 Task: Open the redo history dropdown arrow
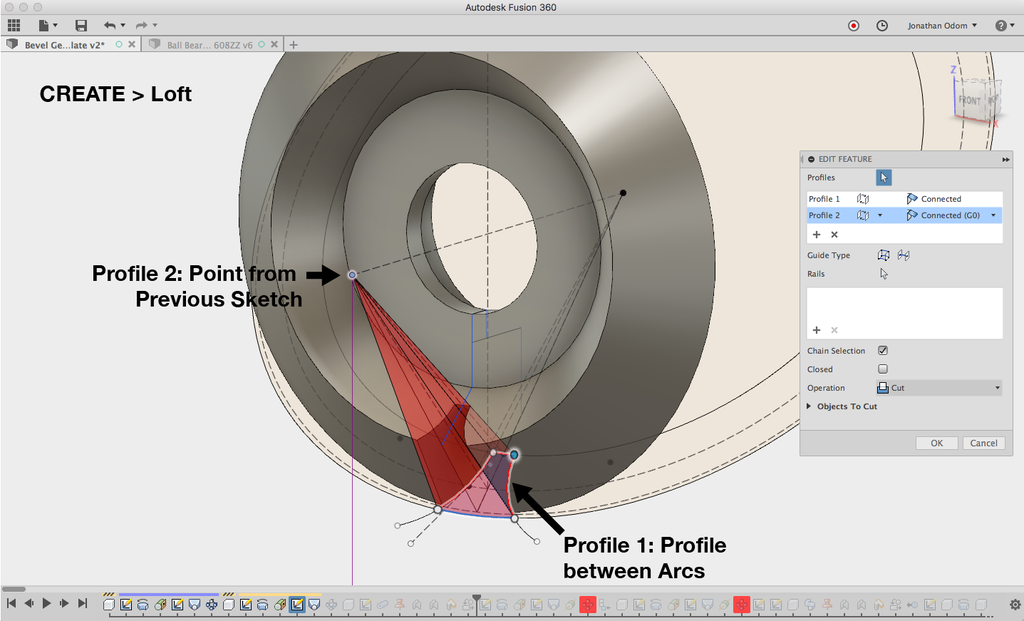pyautogui.click(x=155, y=25)
